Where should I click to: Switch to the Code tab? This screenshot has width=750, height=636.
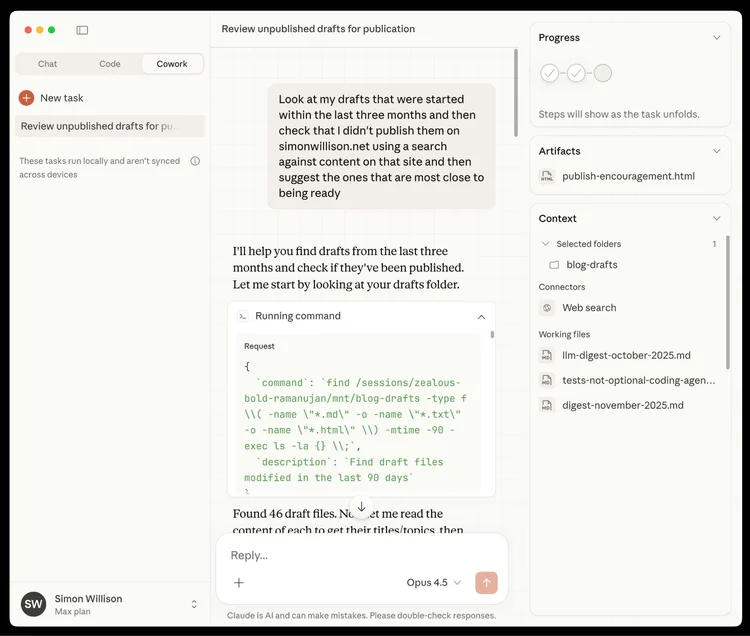[x=110, y=64]
